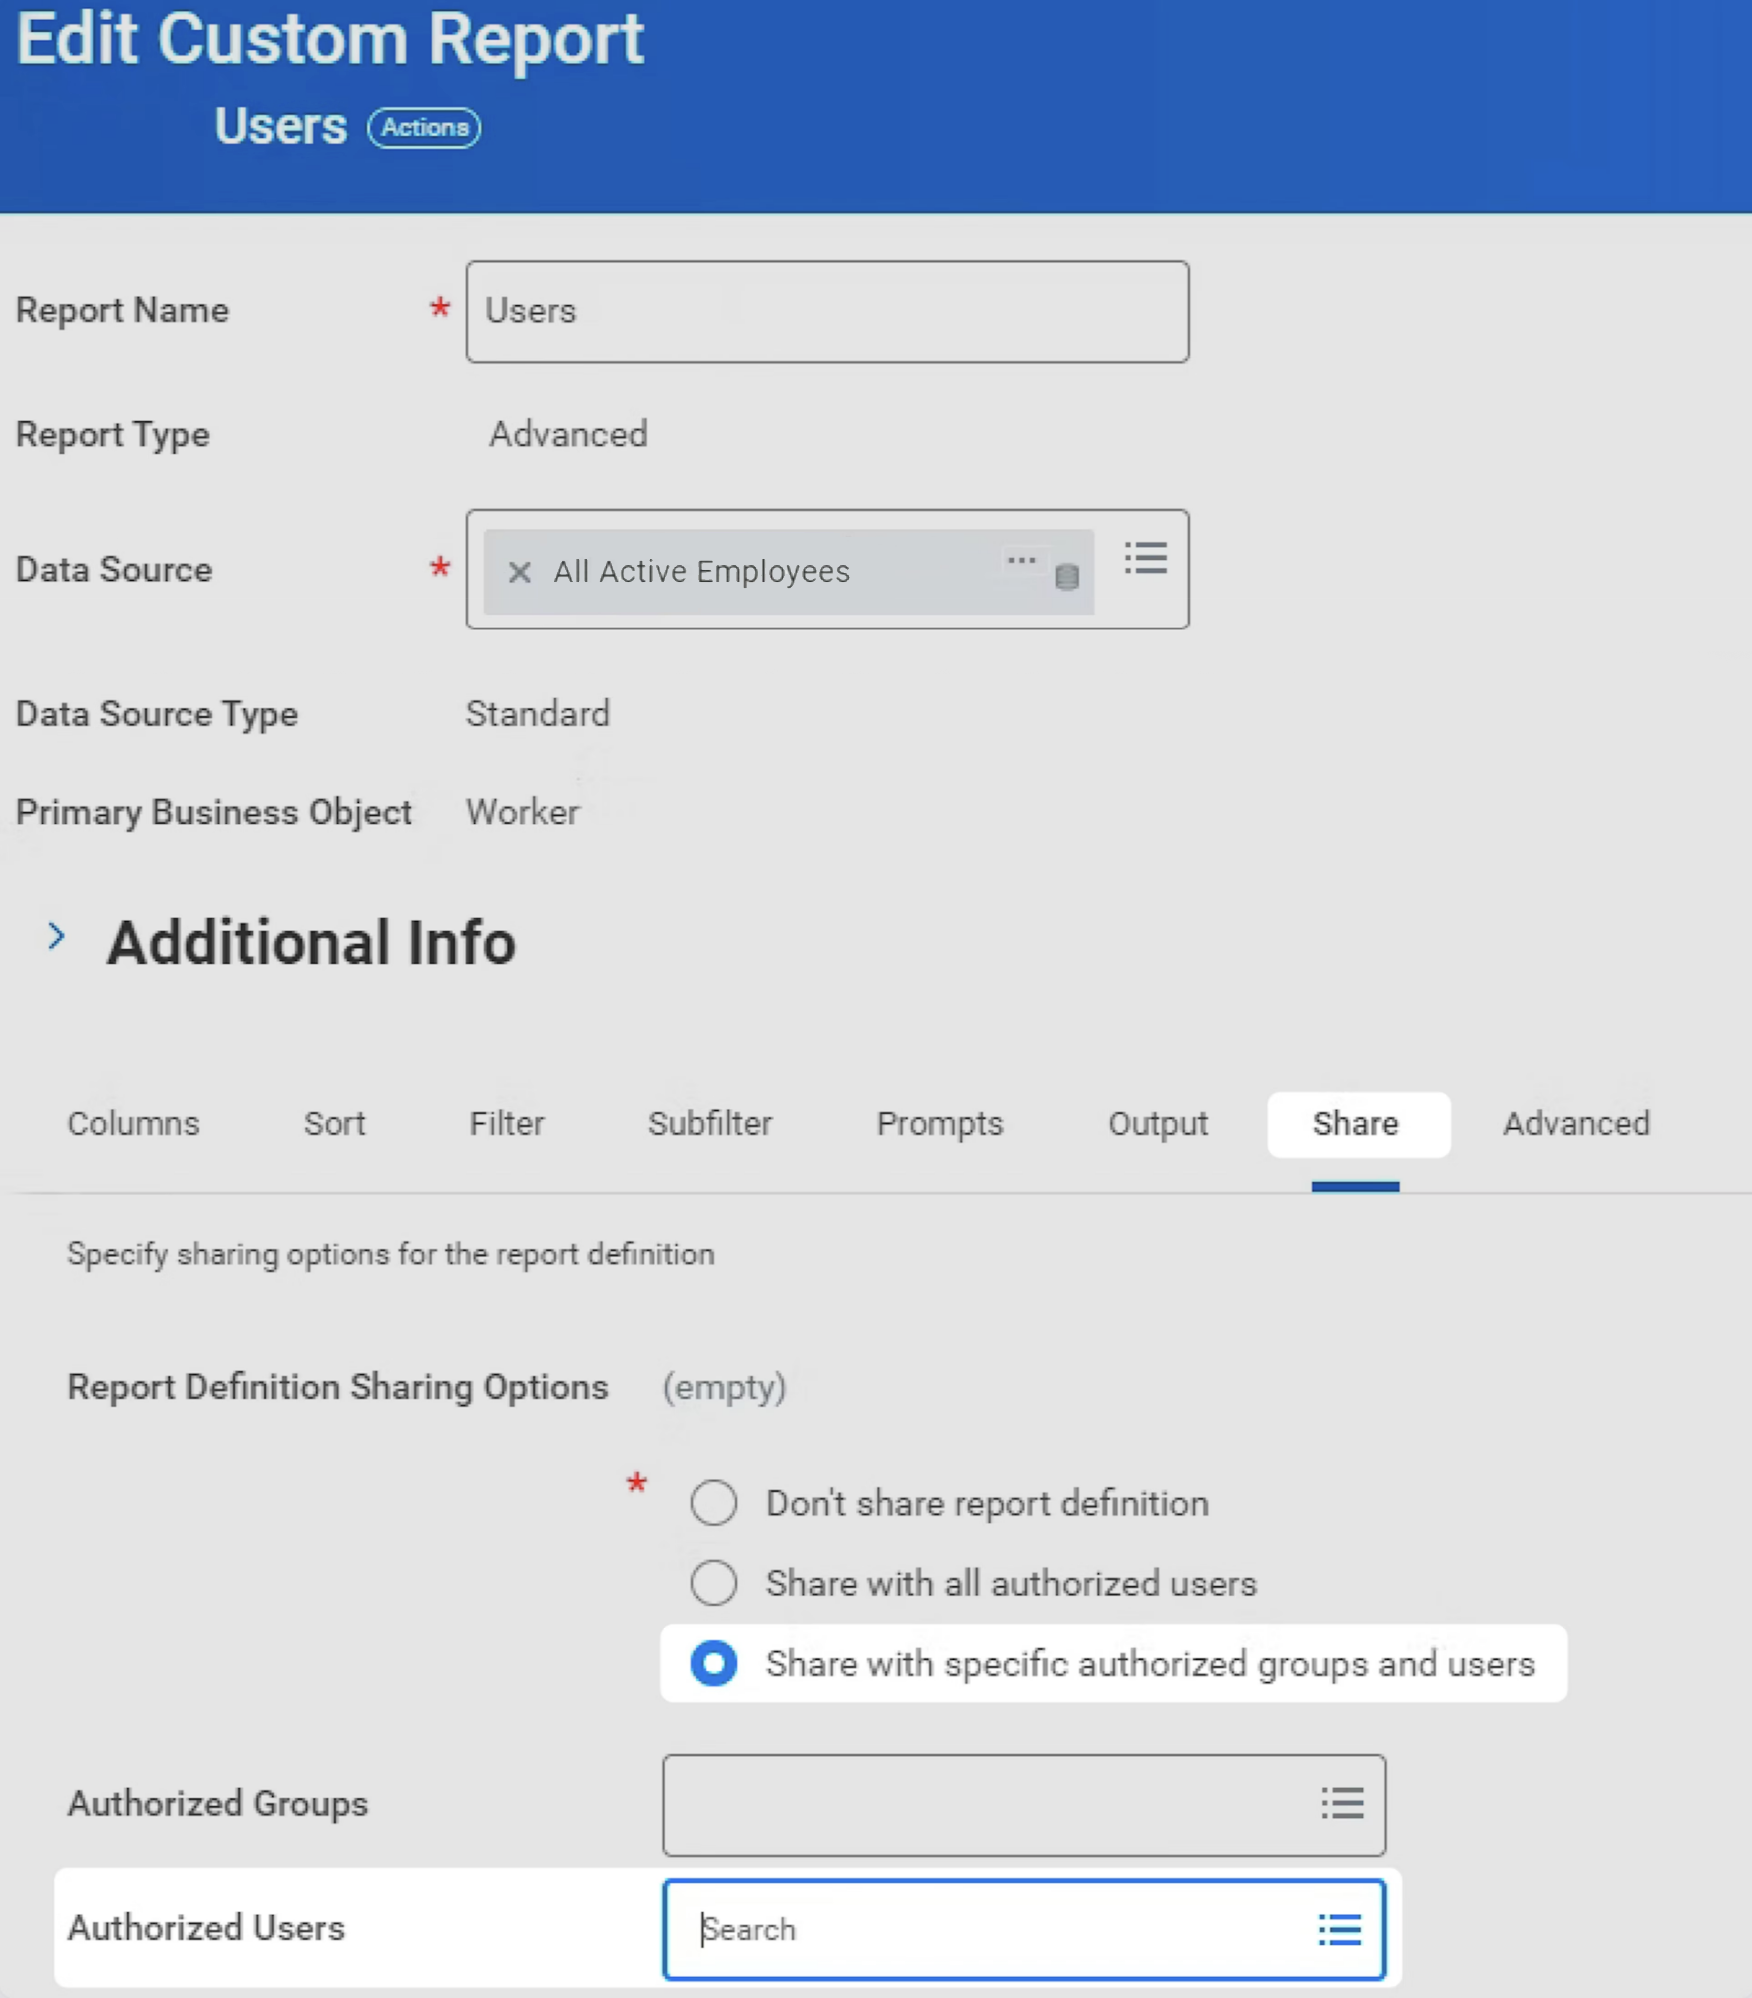Go to the Filter tab
The height and width of the screenshot is (1998, 1752).
pyautogui.click(x=507, y=1123)
